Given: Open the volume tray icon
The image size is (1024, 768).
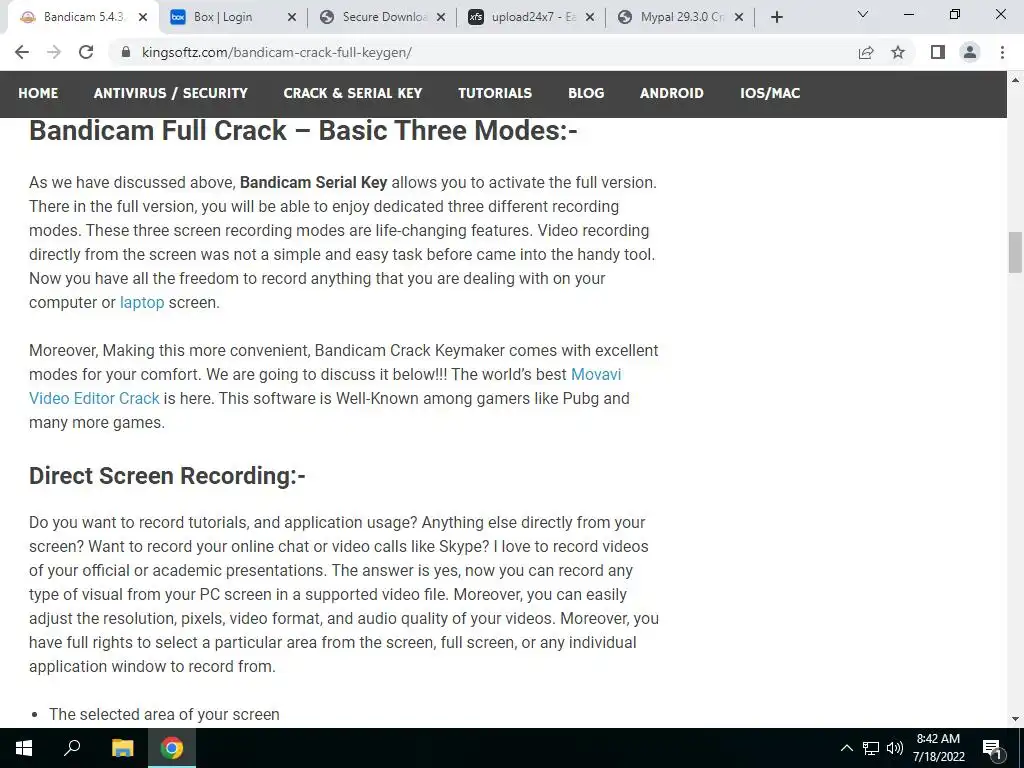Looking at the screenshot, I should point(895,748).
